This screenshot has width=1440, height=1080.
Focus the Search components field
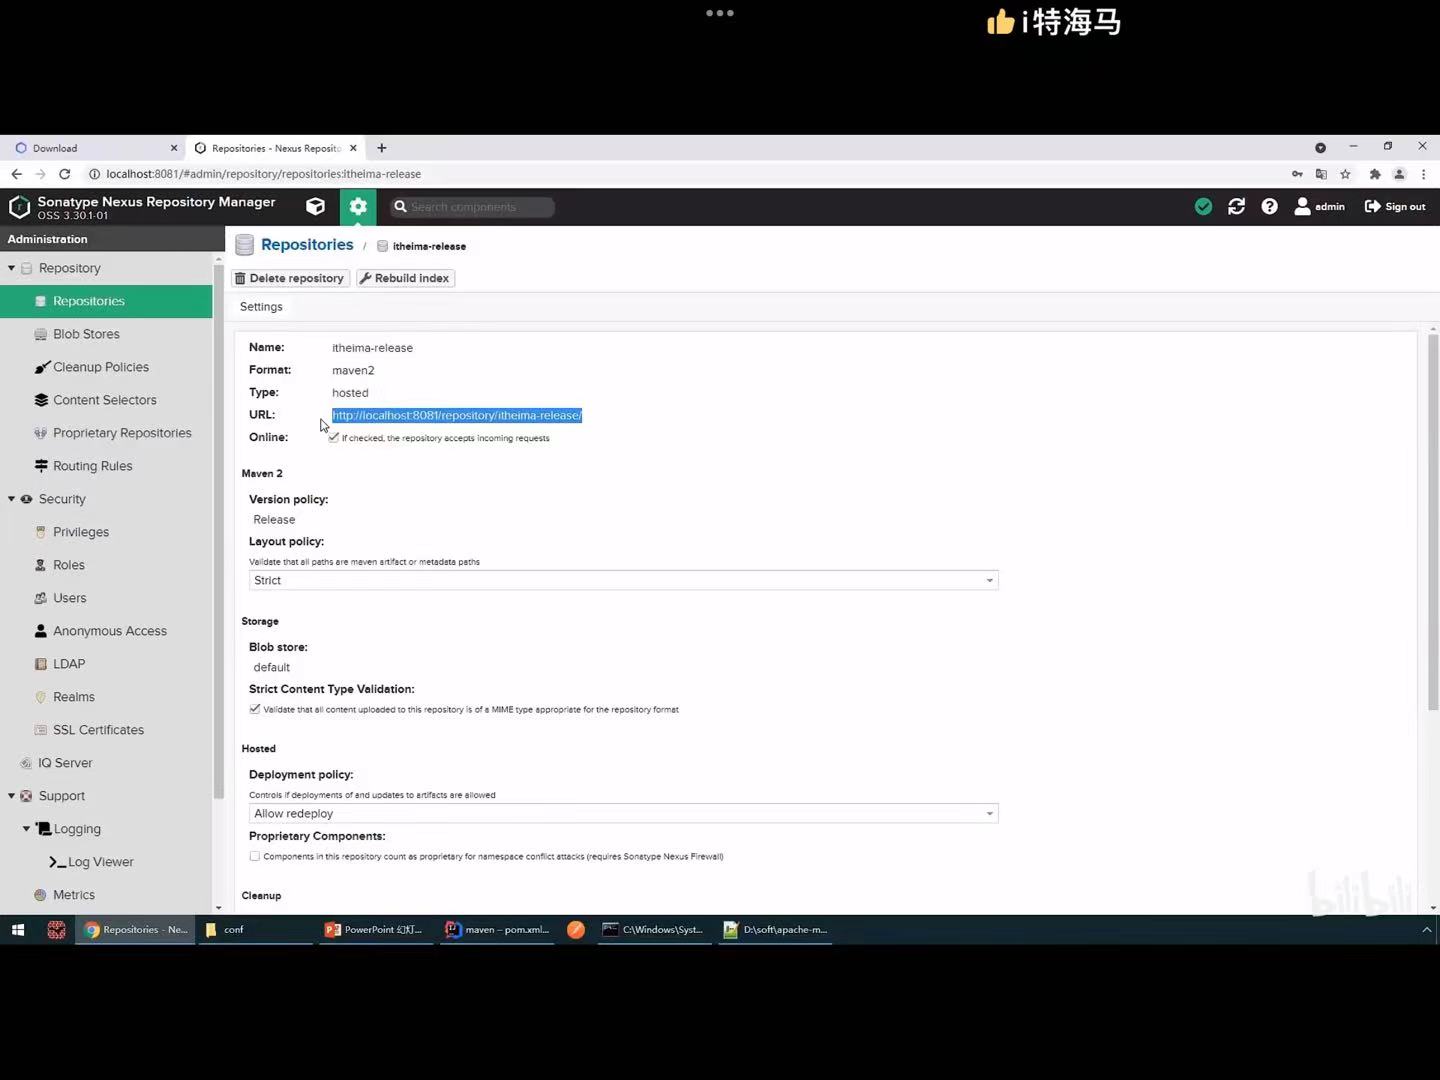472,207
